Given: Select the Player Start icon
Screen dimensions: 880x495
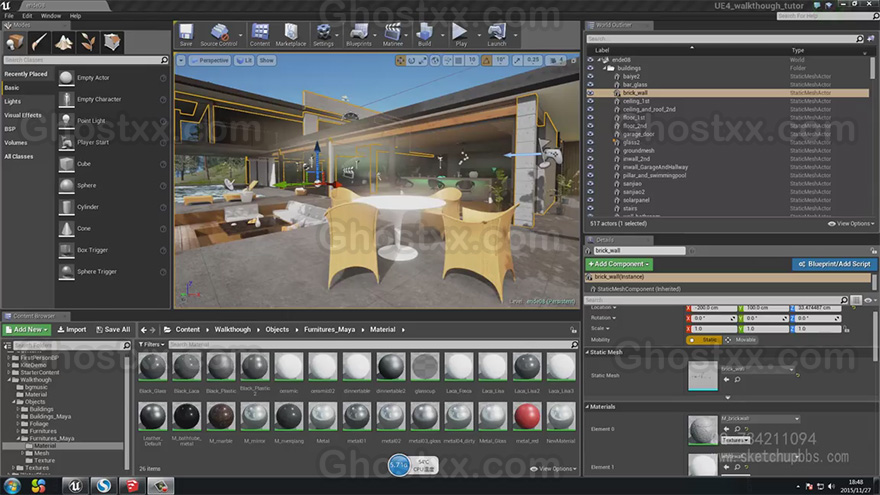Looking at the screenshot, I should (66, 143).
